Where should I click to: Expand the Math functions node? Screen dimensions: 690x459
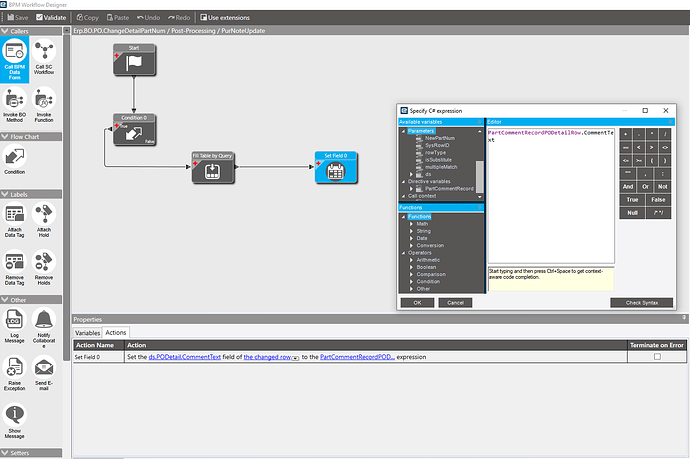411,224
